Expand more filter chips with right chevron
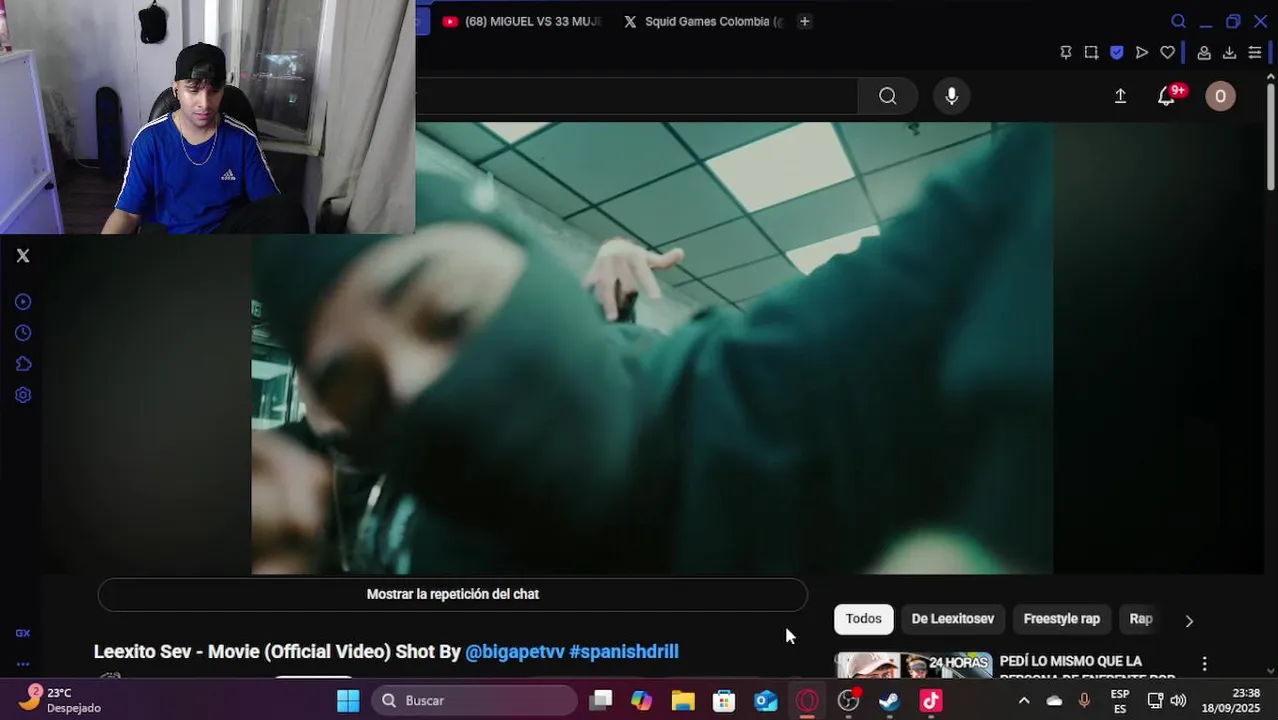Screen dimensions: 1278x720 click(x=1189, y=620)
